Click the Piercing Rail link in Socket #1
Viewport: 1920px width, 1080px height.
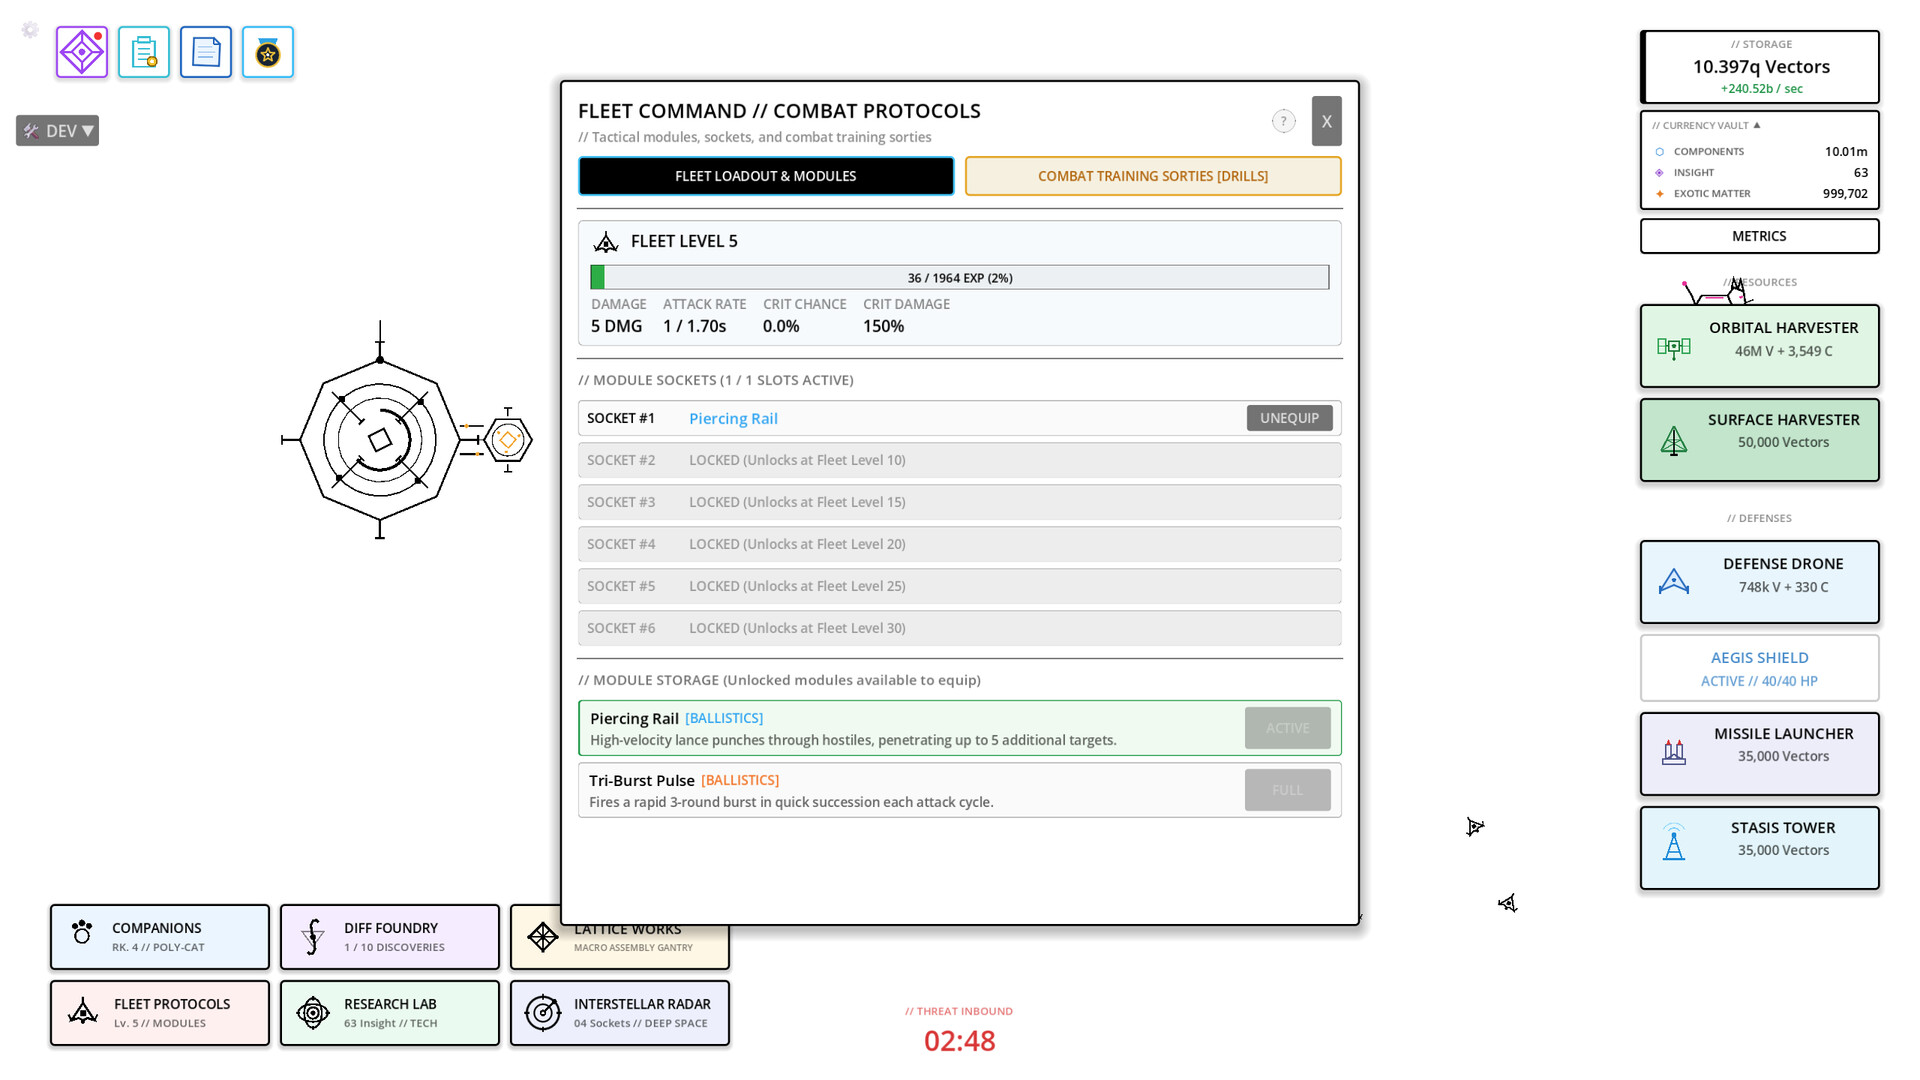(x=733, y=418)
